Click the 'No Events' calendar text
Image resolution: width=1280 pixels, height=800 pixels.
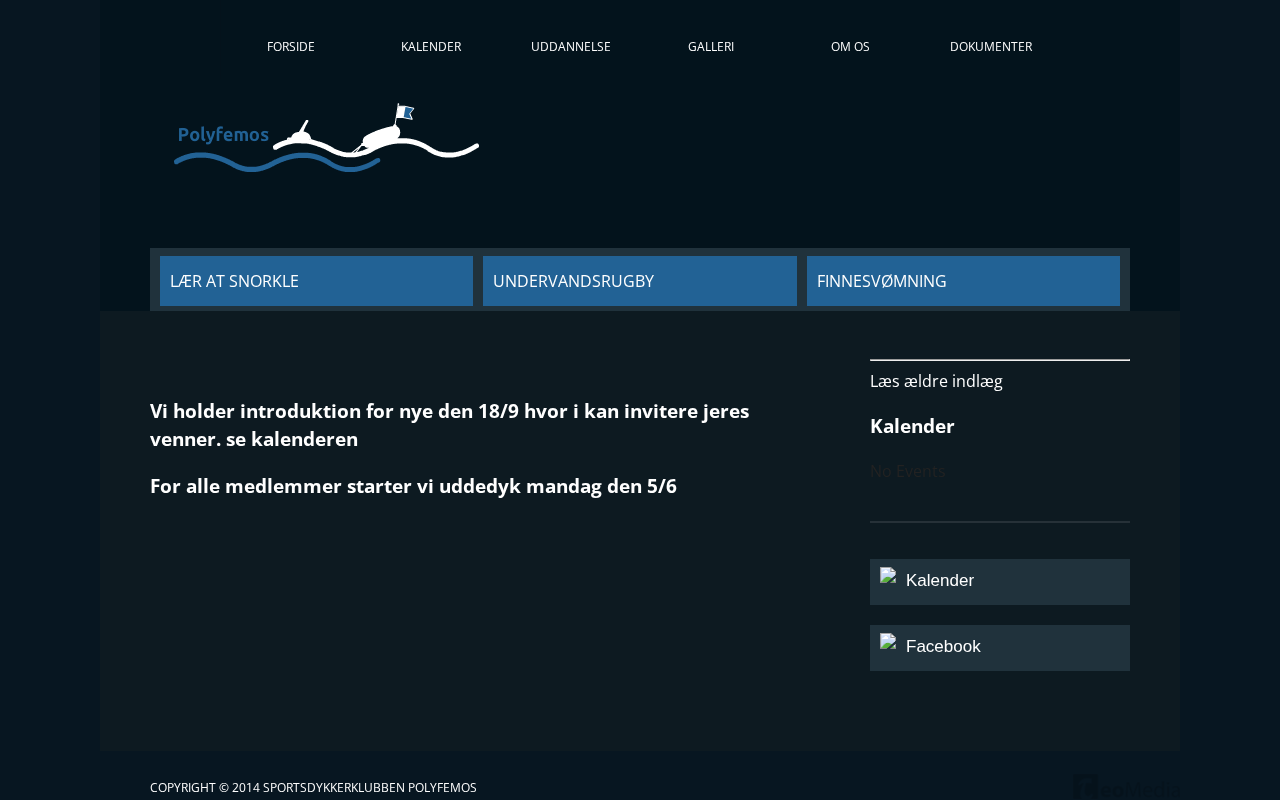907,471
